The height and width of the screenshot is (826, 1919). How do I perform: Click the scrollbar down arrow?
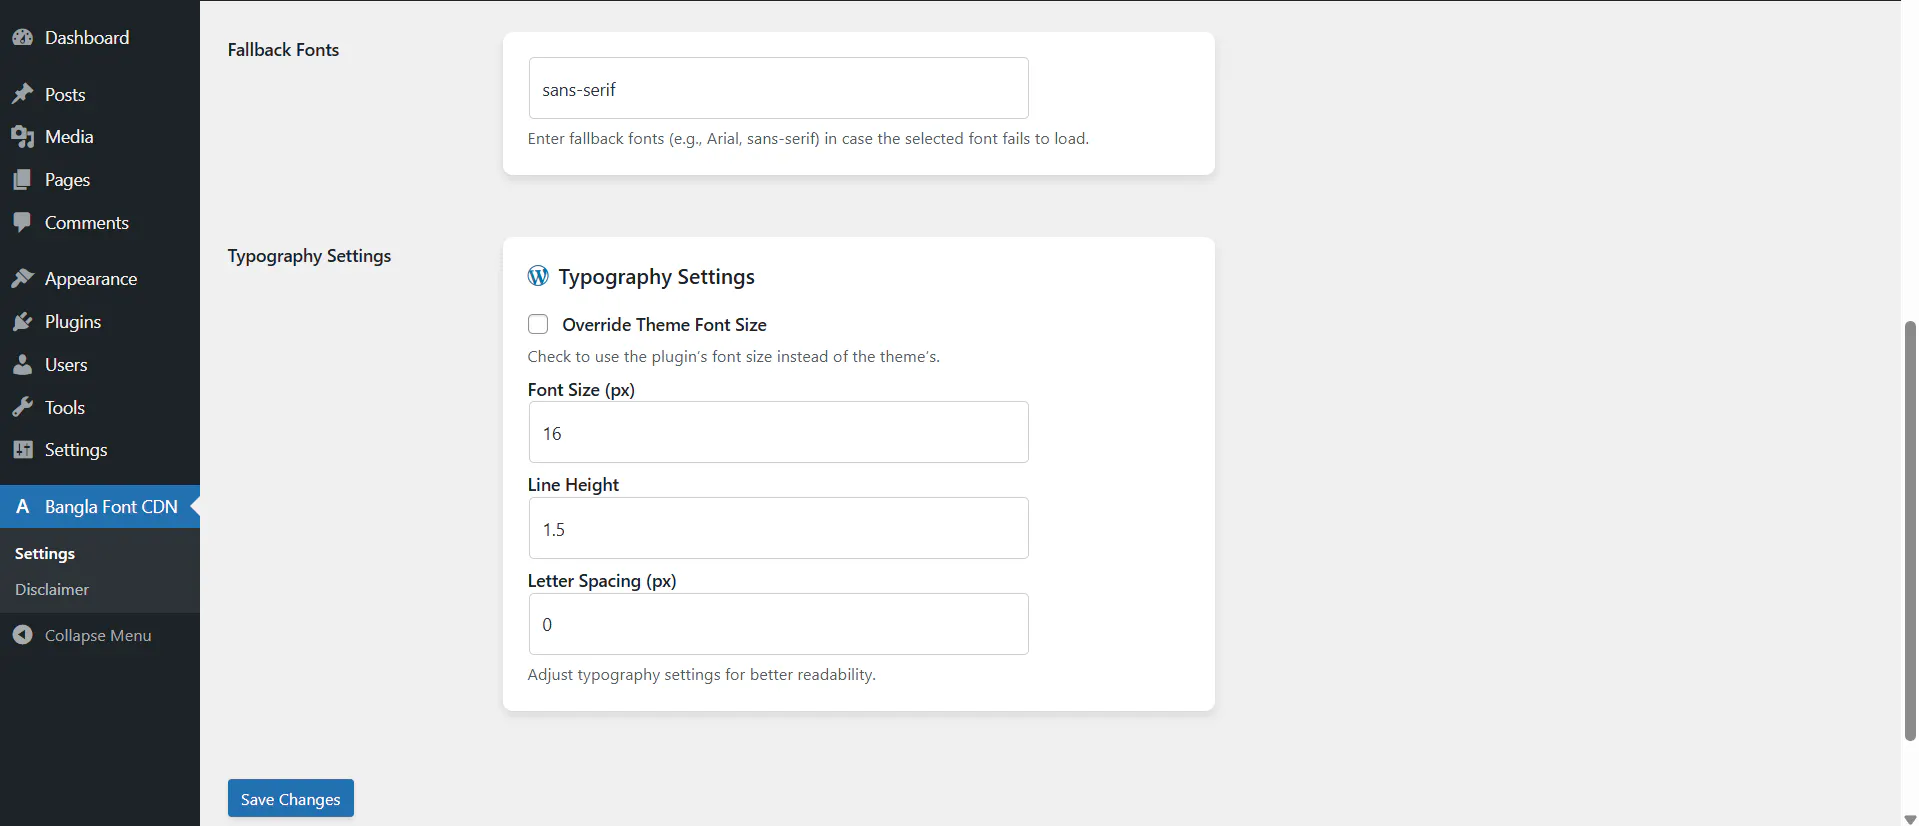1910,819
